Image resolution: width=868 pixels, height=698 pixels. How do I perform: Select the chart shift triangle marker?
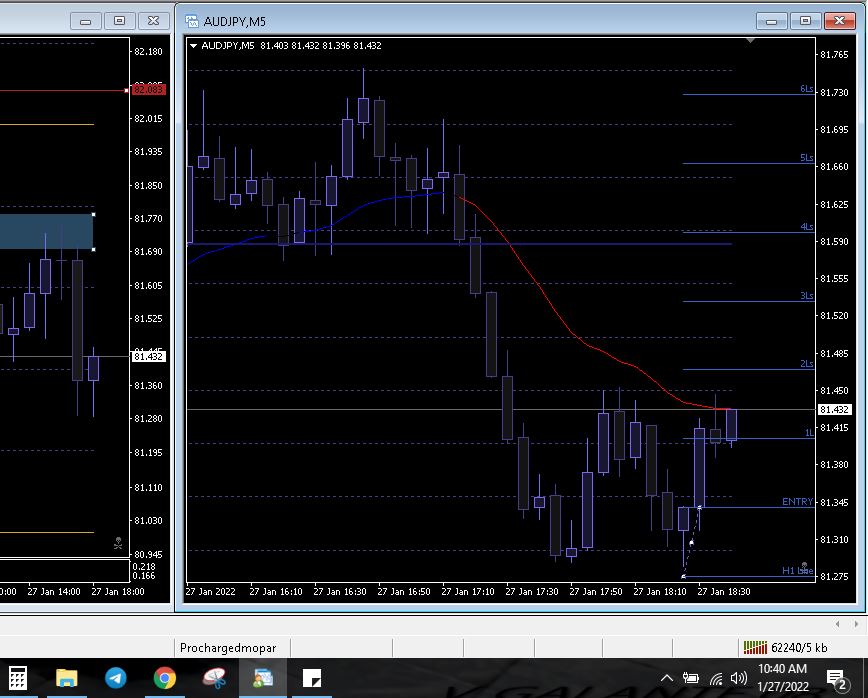click(750, 40)
